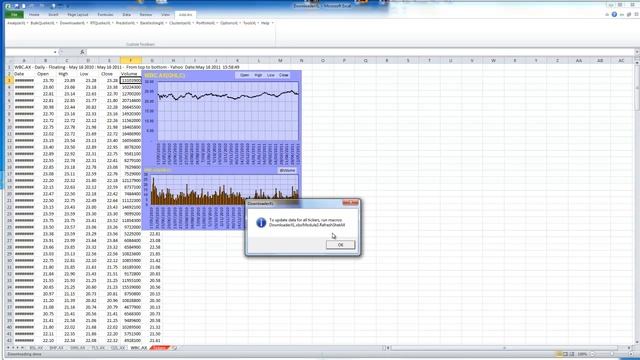Viewport: 640px width, 360px height.
Task: Switch to the Home ribbon tab
Action: click(34, 15)
